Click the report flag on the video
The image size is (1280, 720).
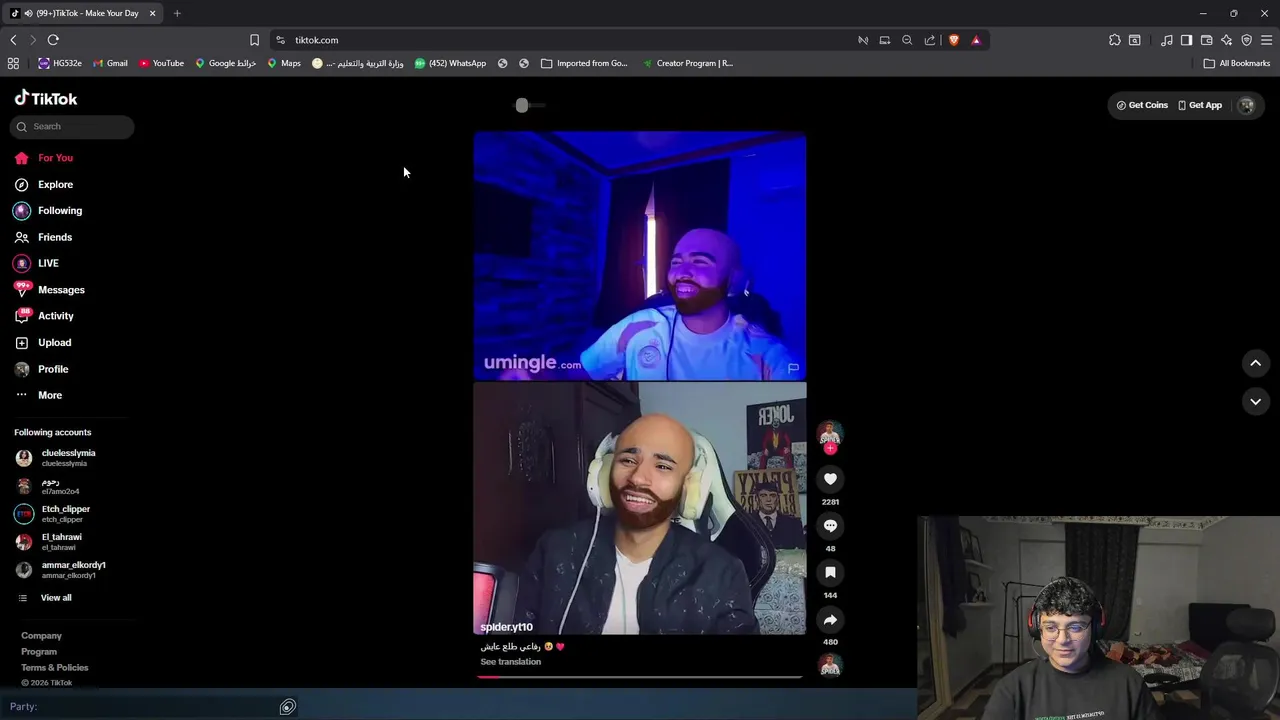(x=793, y=368)
